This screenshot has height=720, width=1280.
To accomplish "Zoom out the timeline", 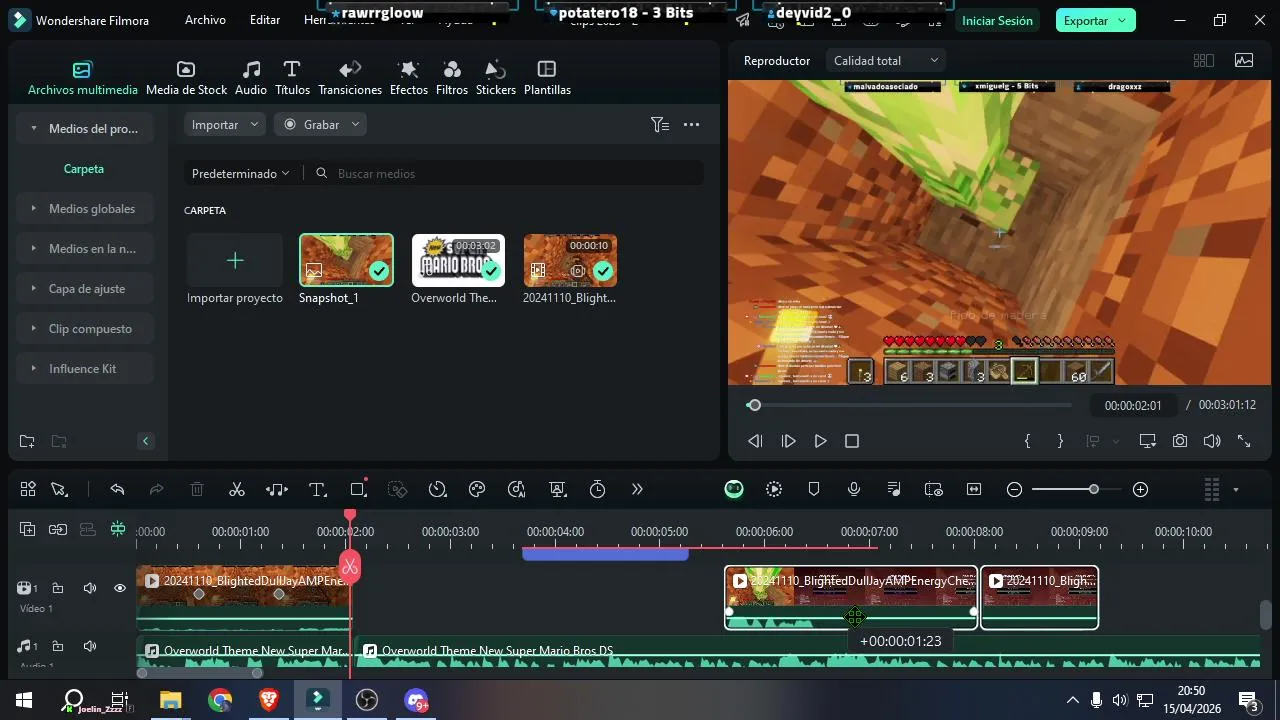I will point(1014,489).
